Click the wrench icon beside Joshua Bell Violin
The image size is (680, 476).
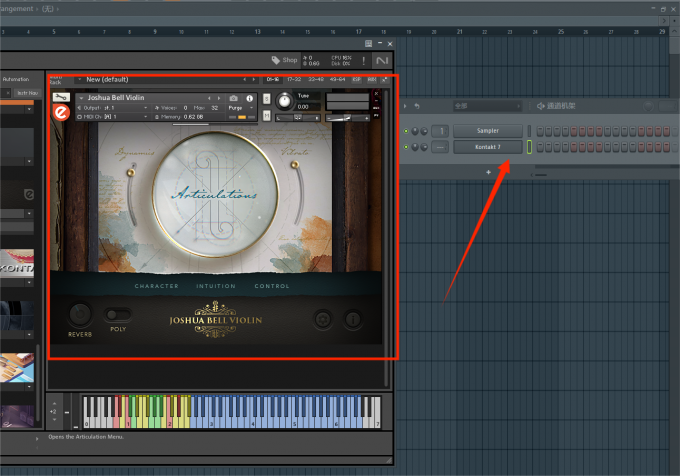(60, 98)
